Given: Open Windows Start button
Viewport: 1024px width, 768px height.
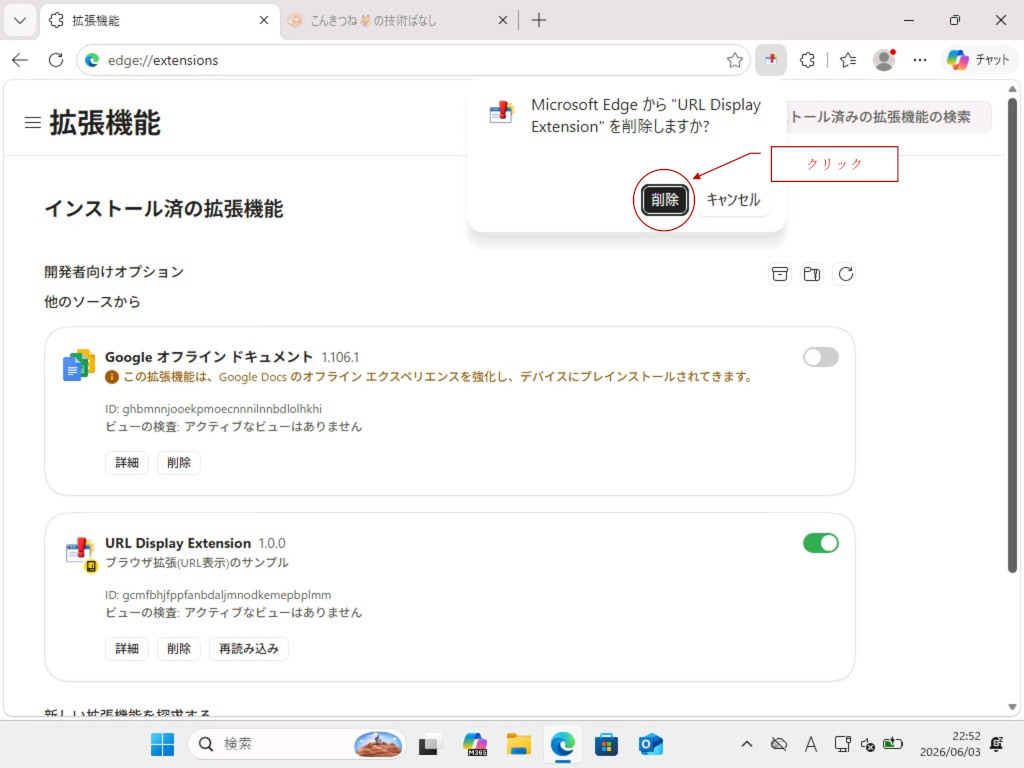Looking at the screenshot, I should tap(163, 744).
